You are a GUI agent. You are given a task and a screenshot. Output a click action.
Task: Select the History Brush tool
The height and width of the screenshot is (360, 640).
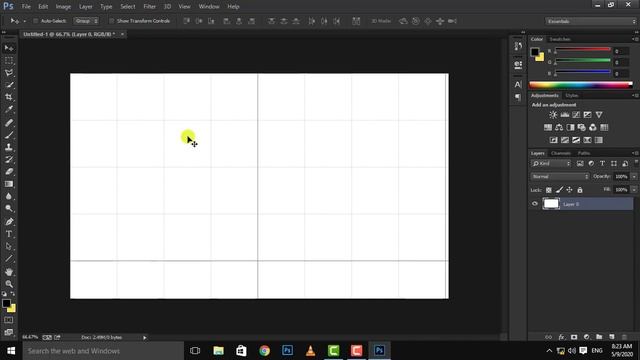(x=9, y=159)
